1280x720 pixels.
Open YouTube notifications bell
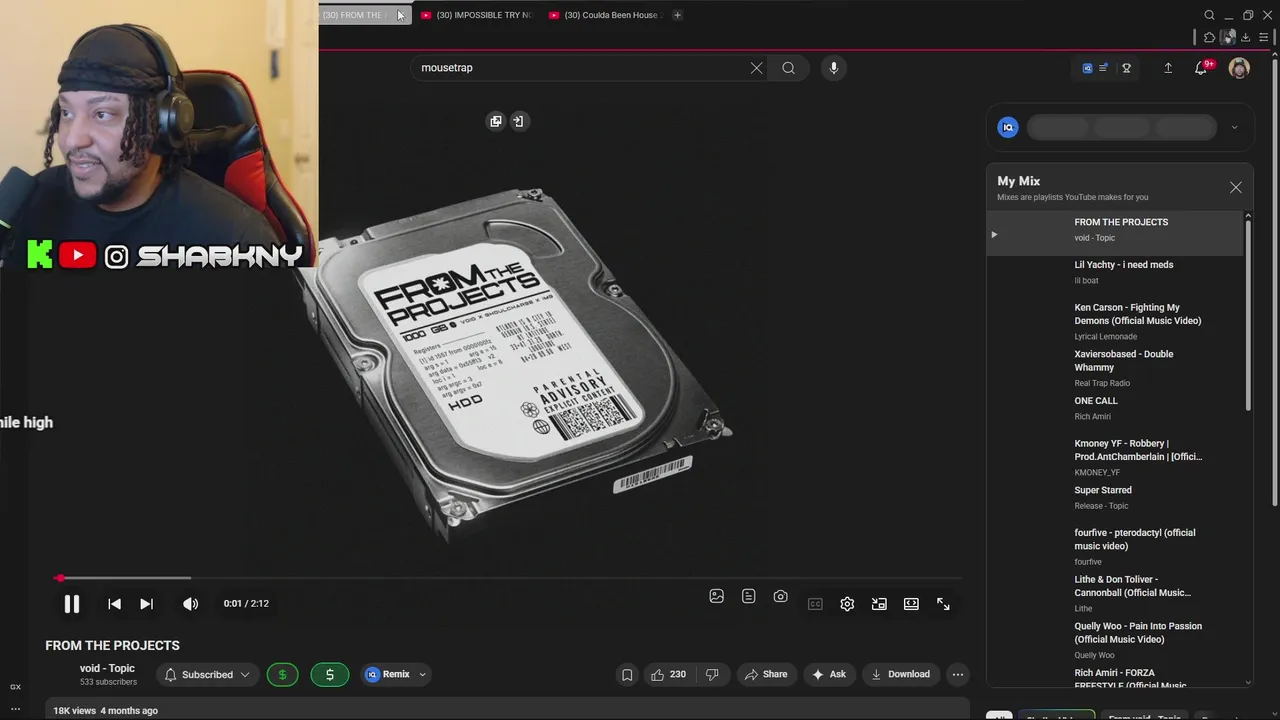[1202, 68]
